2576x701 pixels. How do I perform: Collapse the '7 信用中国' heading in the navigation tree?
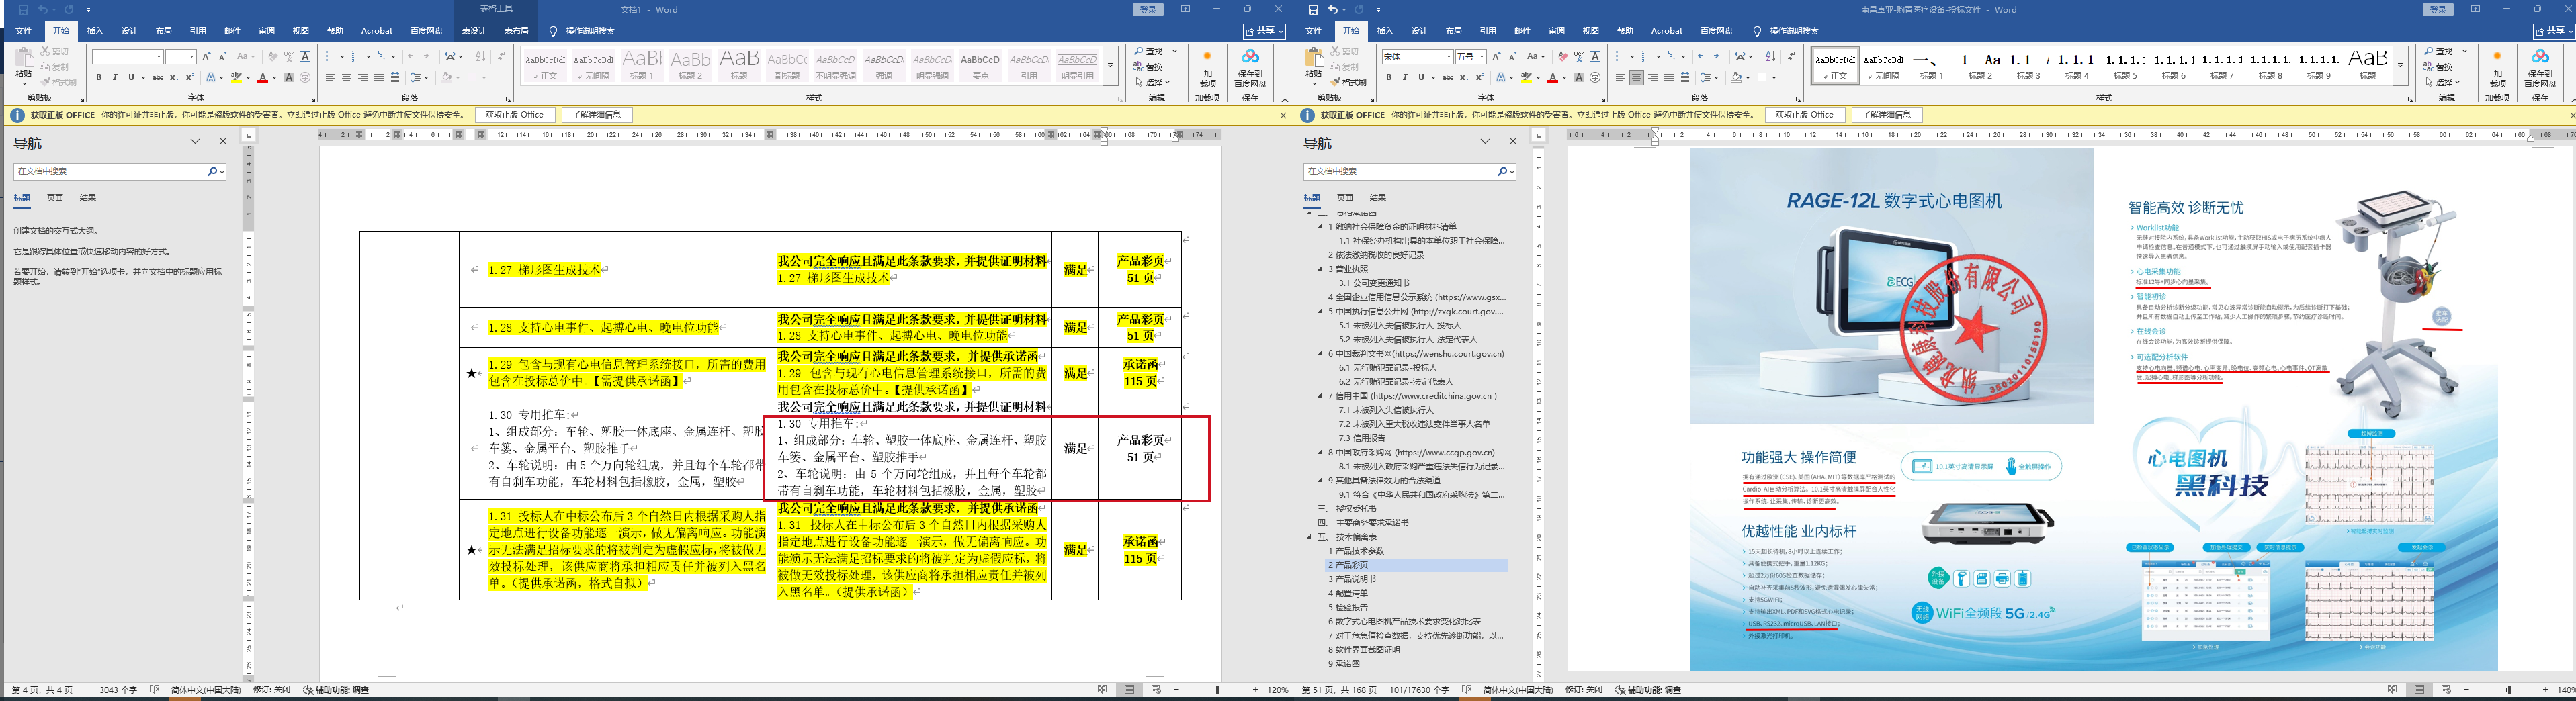[x=1320, y=396]
